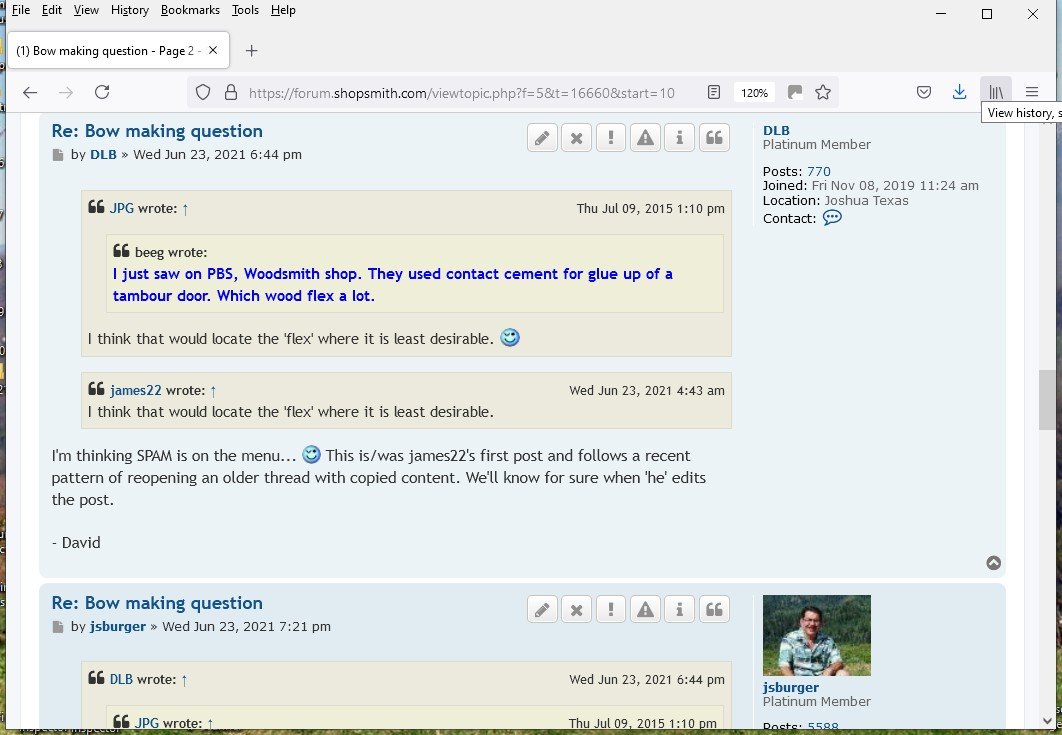Jump to james22's quoted post arrow
Screen dimensions: 1062x735
pyautogui.click(x=213, y=391)
